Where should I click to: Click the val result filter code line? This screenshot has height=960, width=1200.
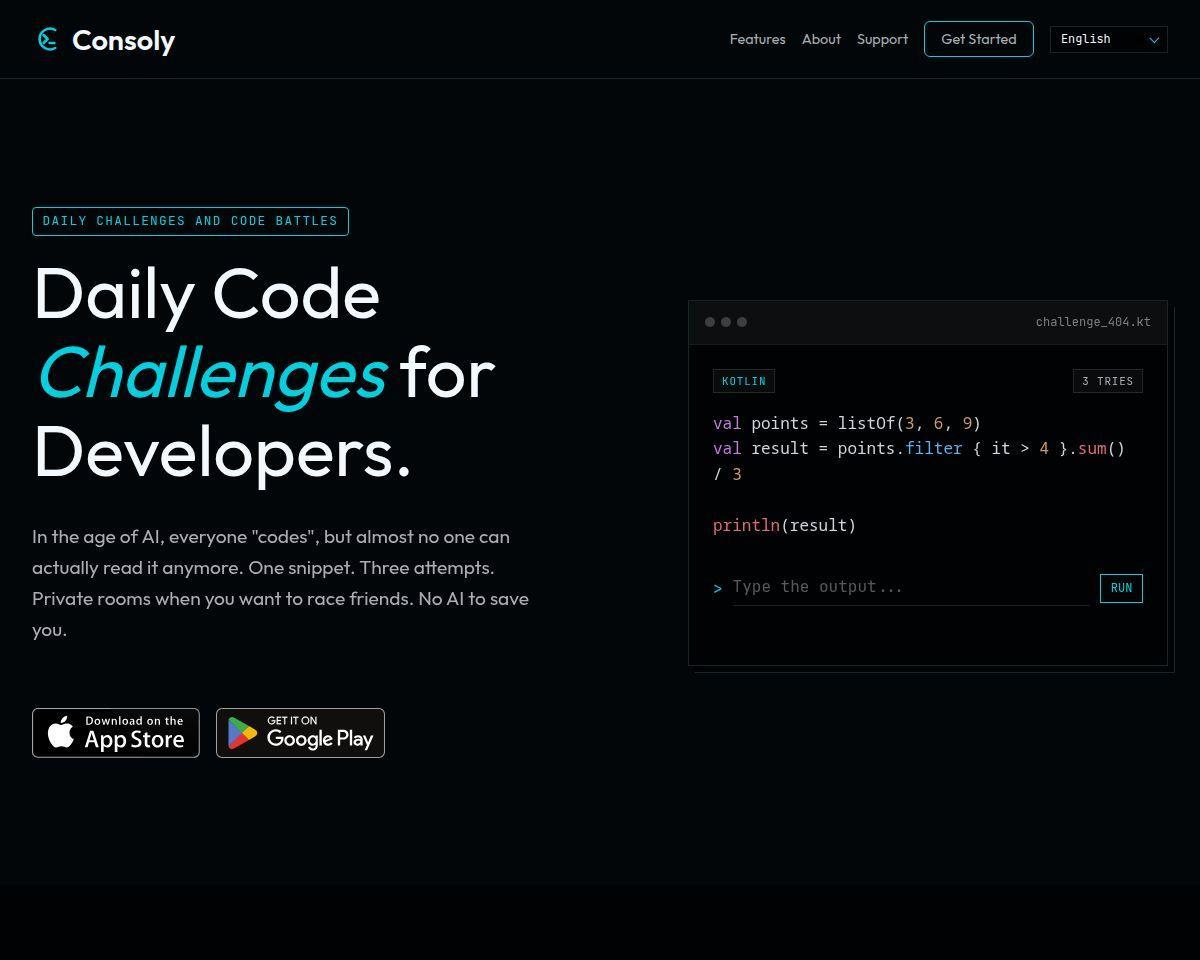(x=919, y=461)
